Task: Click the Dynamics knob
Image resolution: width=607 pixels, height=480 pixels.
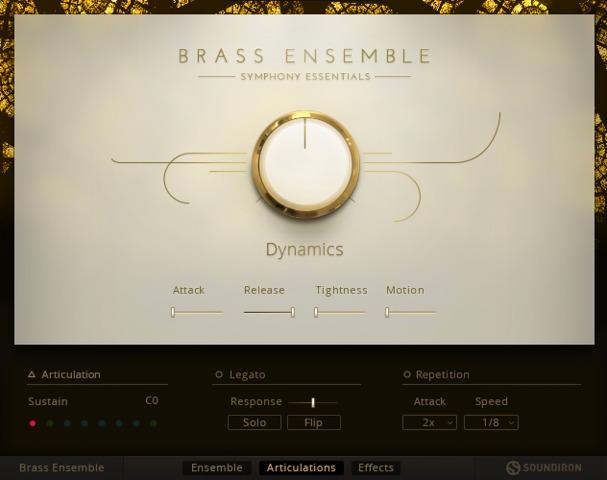Action: [305, 166]
